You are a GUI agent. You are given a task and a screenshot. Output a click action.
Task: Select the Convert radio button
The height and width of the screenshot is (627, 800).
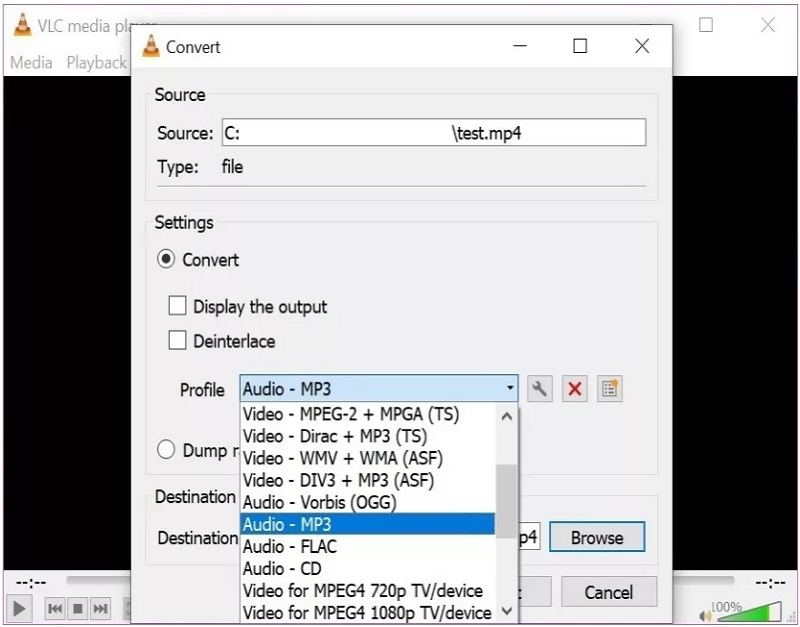click(166, 259)
